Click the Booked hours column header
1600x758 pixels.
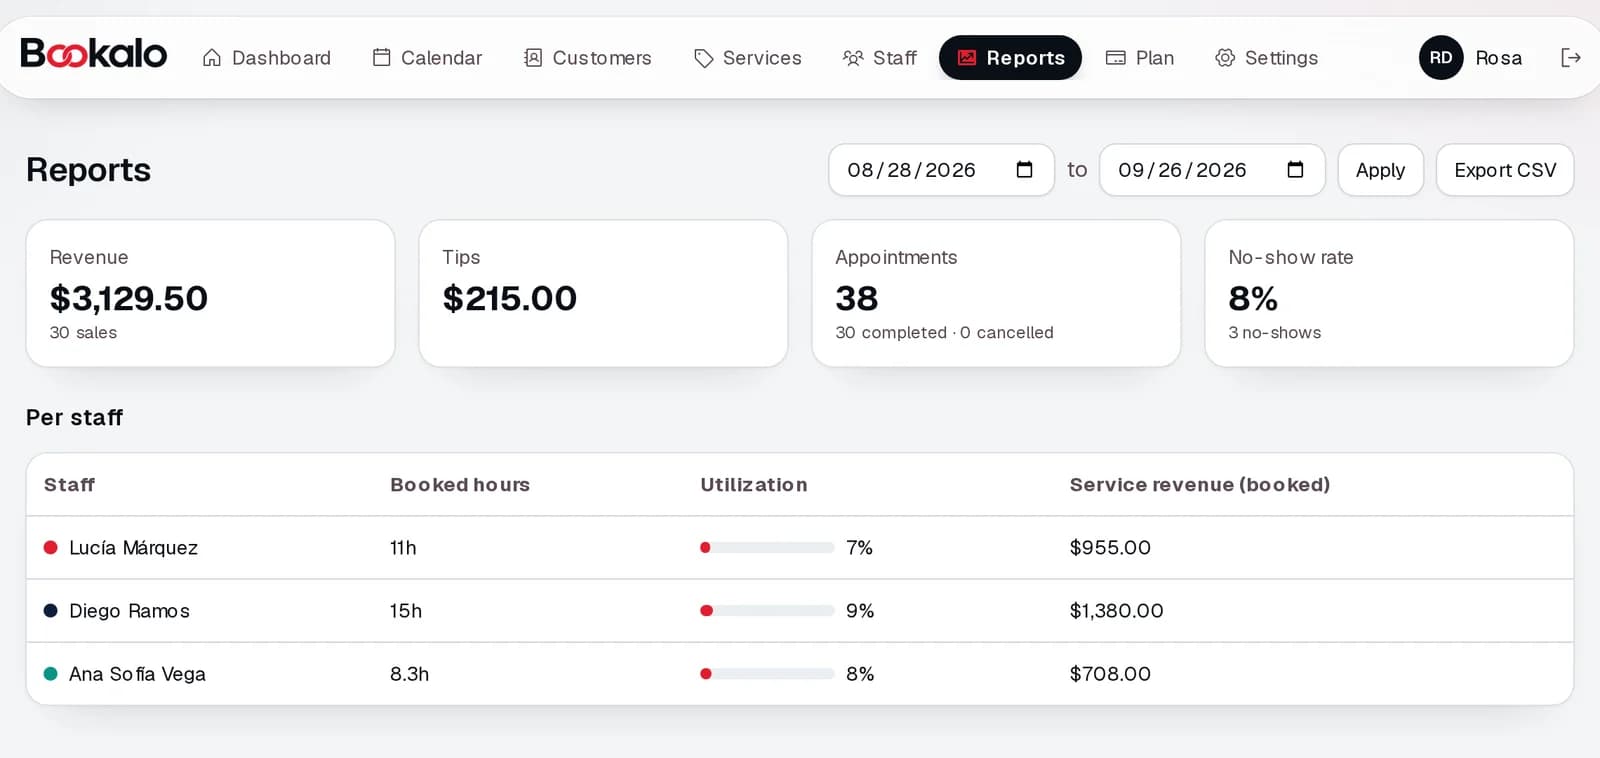coord(460,485)
